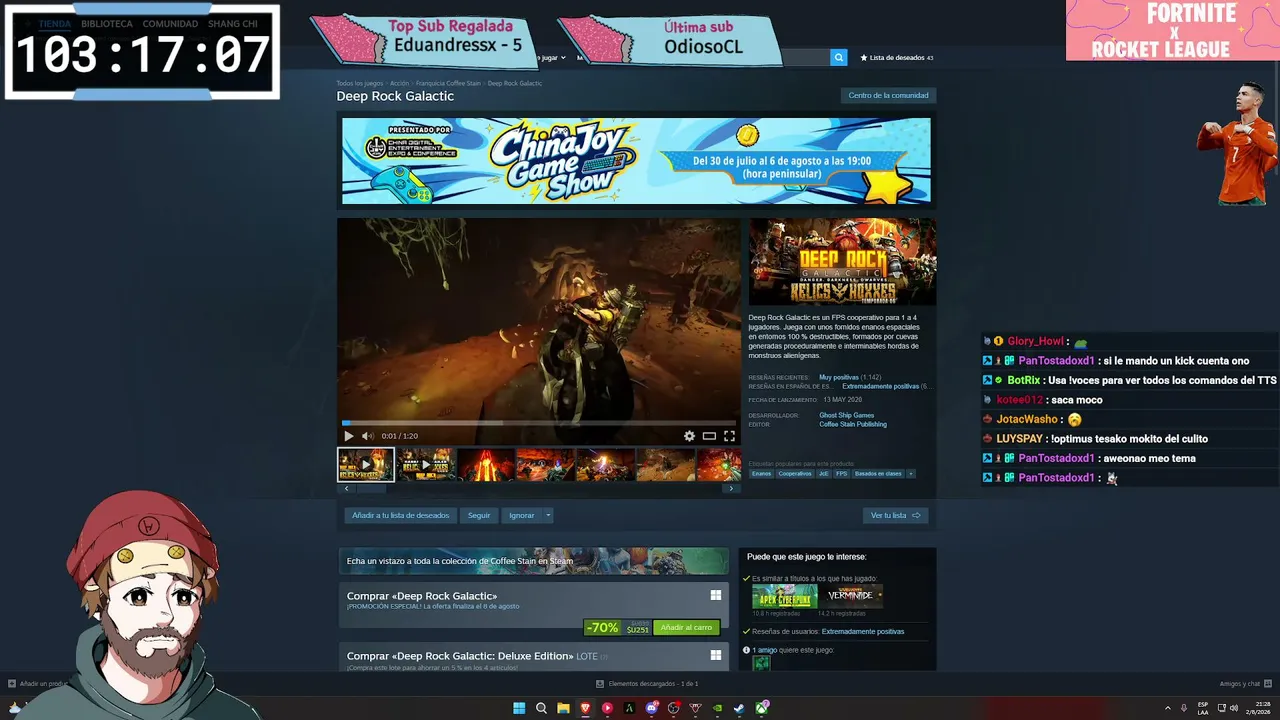Screen dimensions: 1280x720
Task: Click 'Extremadamente positivas' Spanish reviews link
Action: (x=880, y=386)
